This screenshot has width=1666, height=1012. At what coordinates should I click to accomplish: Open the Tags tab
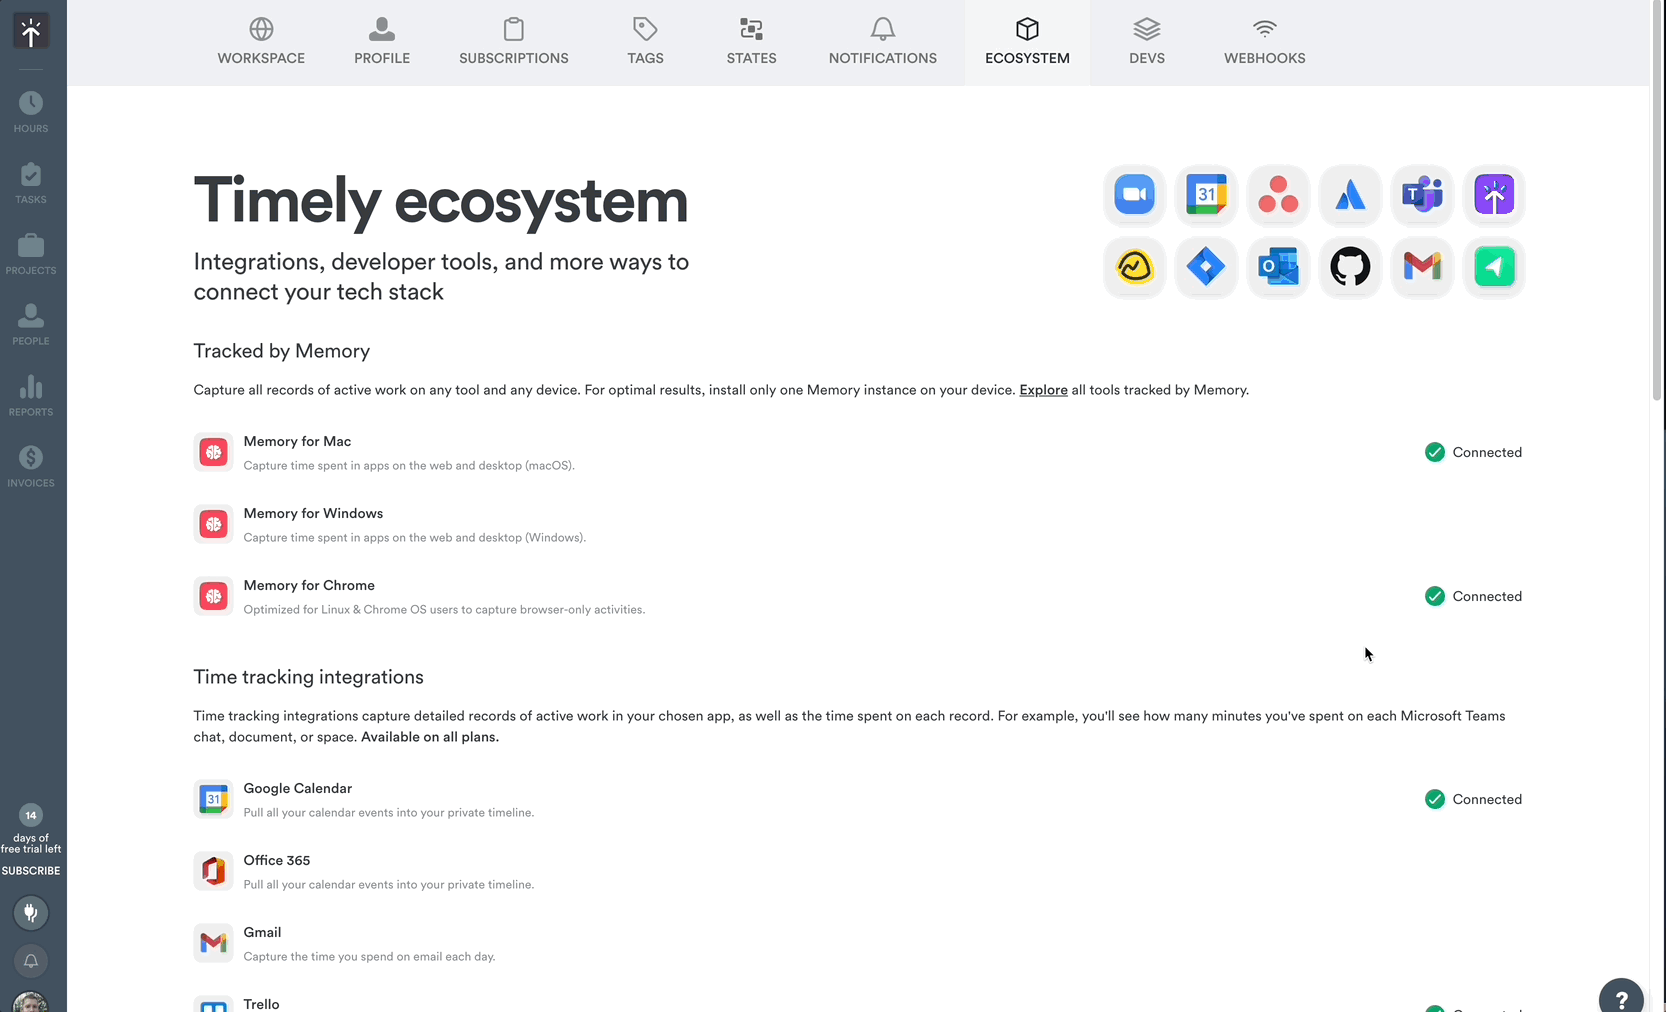645,42
